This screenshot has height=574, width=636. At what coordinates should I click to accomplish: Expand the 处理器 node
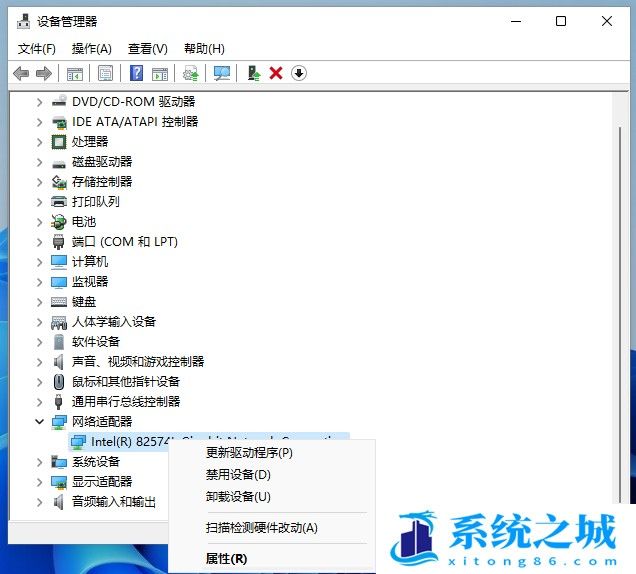click(x=39, y=142)
